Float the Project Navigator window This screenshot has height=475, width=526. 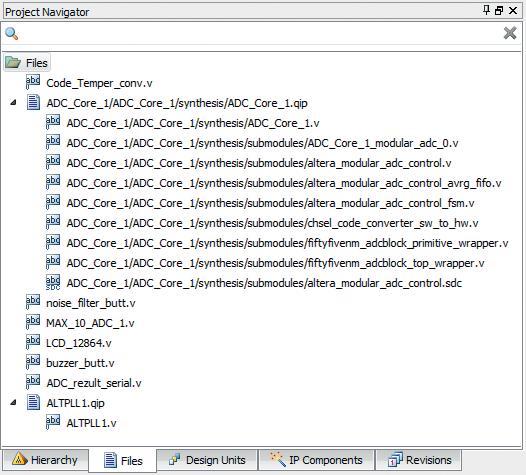[499, 10]
